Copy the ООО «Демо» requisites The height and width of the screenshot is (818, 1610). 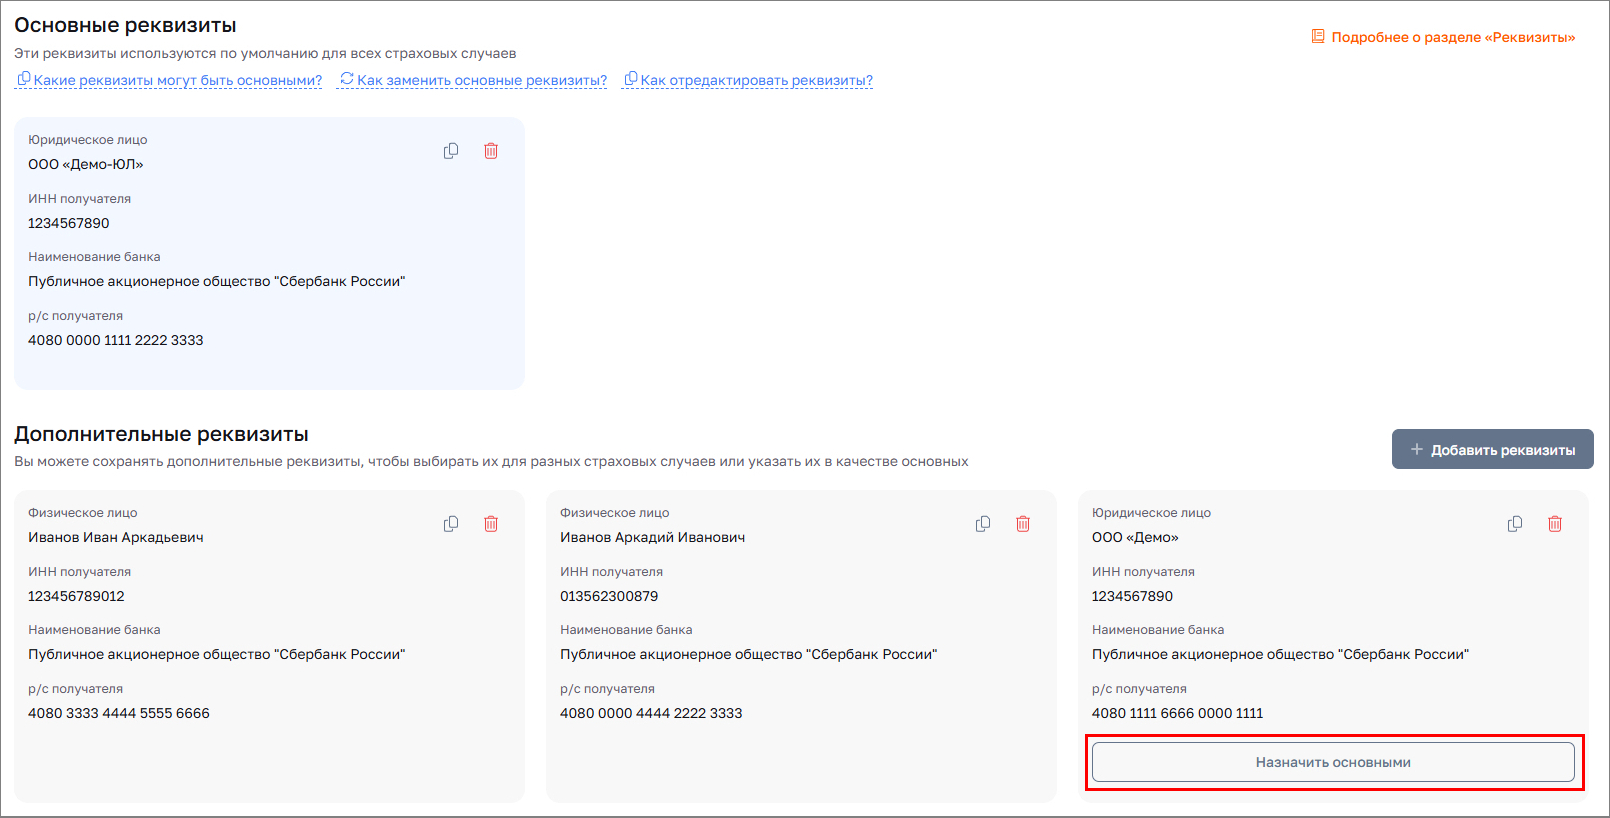[1515, 524]
